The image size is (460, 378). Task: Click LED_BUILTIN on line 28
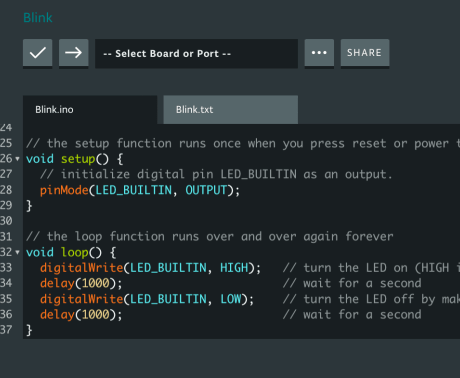tap(133, 190)
